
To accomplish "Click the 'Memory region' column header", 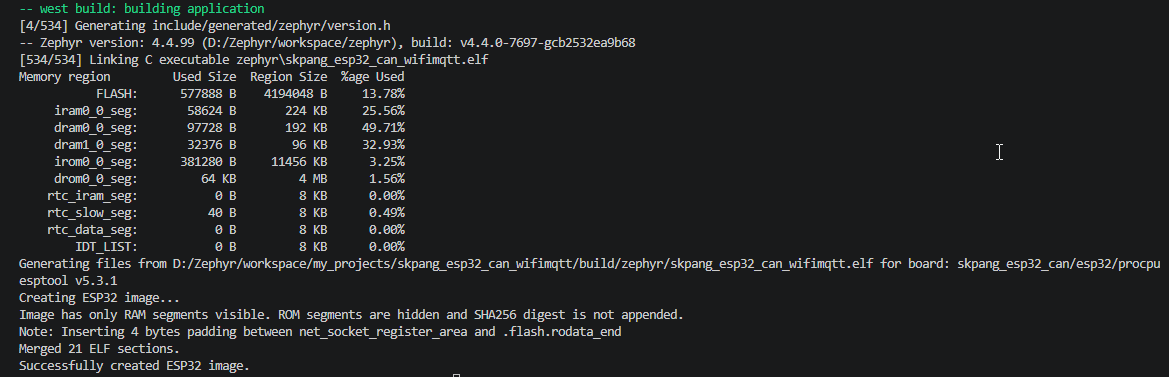I will [x=65, y=77].
